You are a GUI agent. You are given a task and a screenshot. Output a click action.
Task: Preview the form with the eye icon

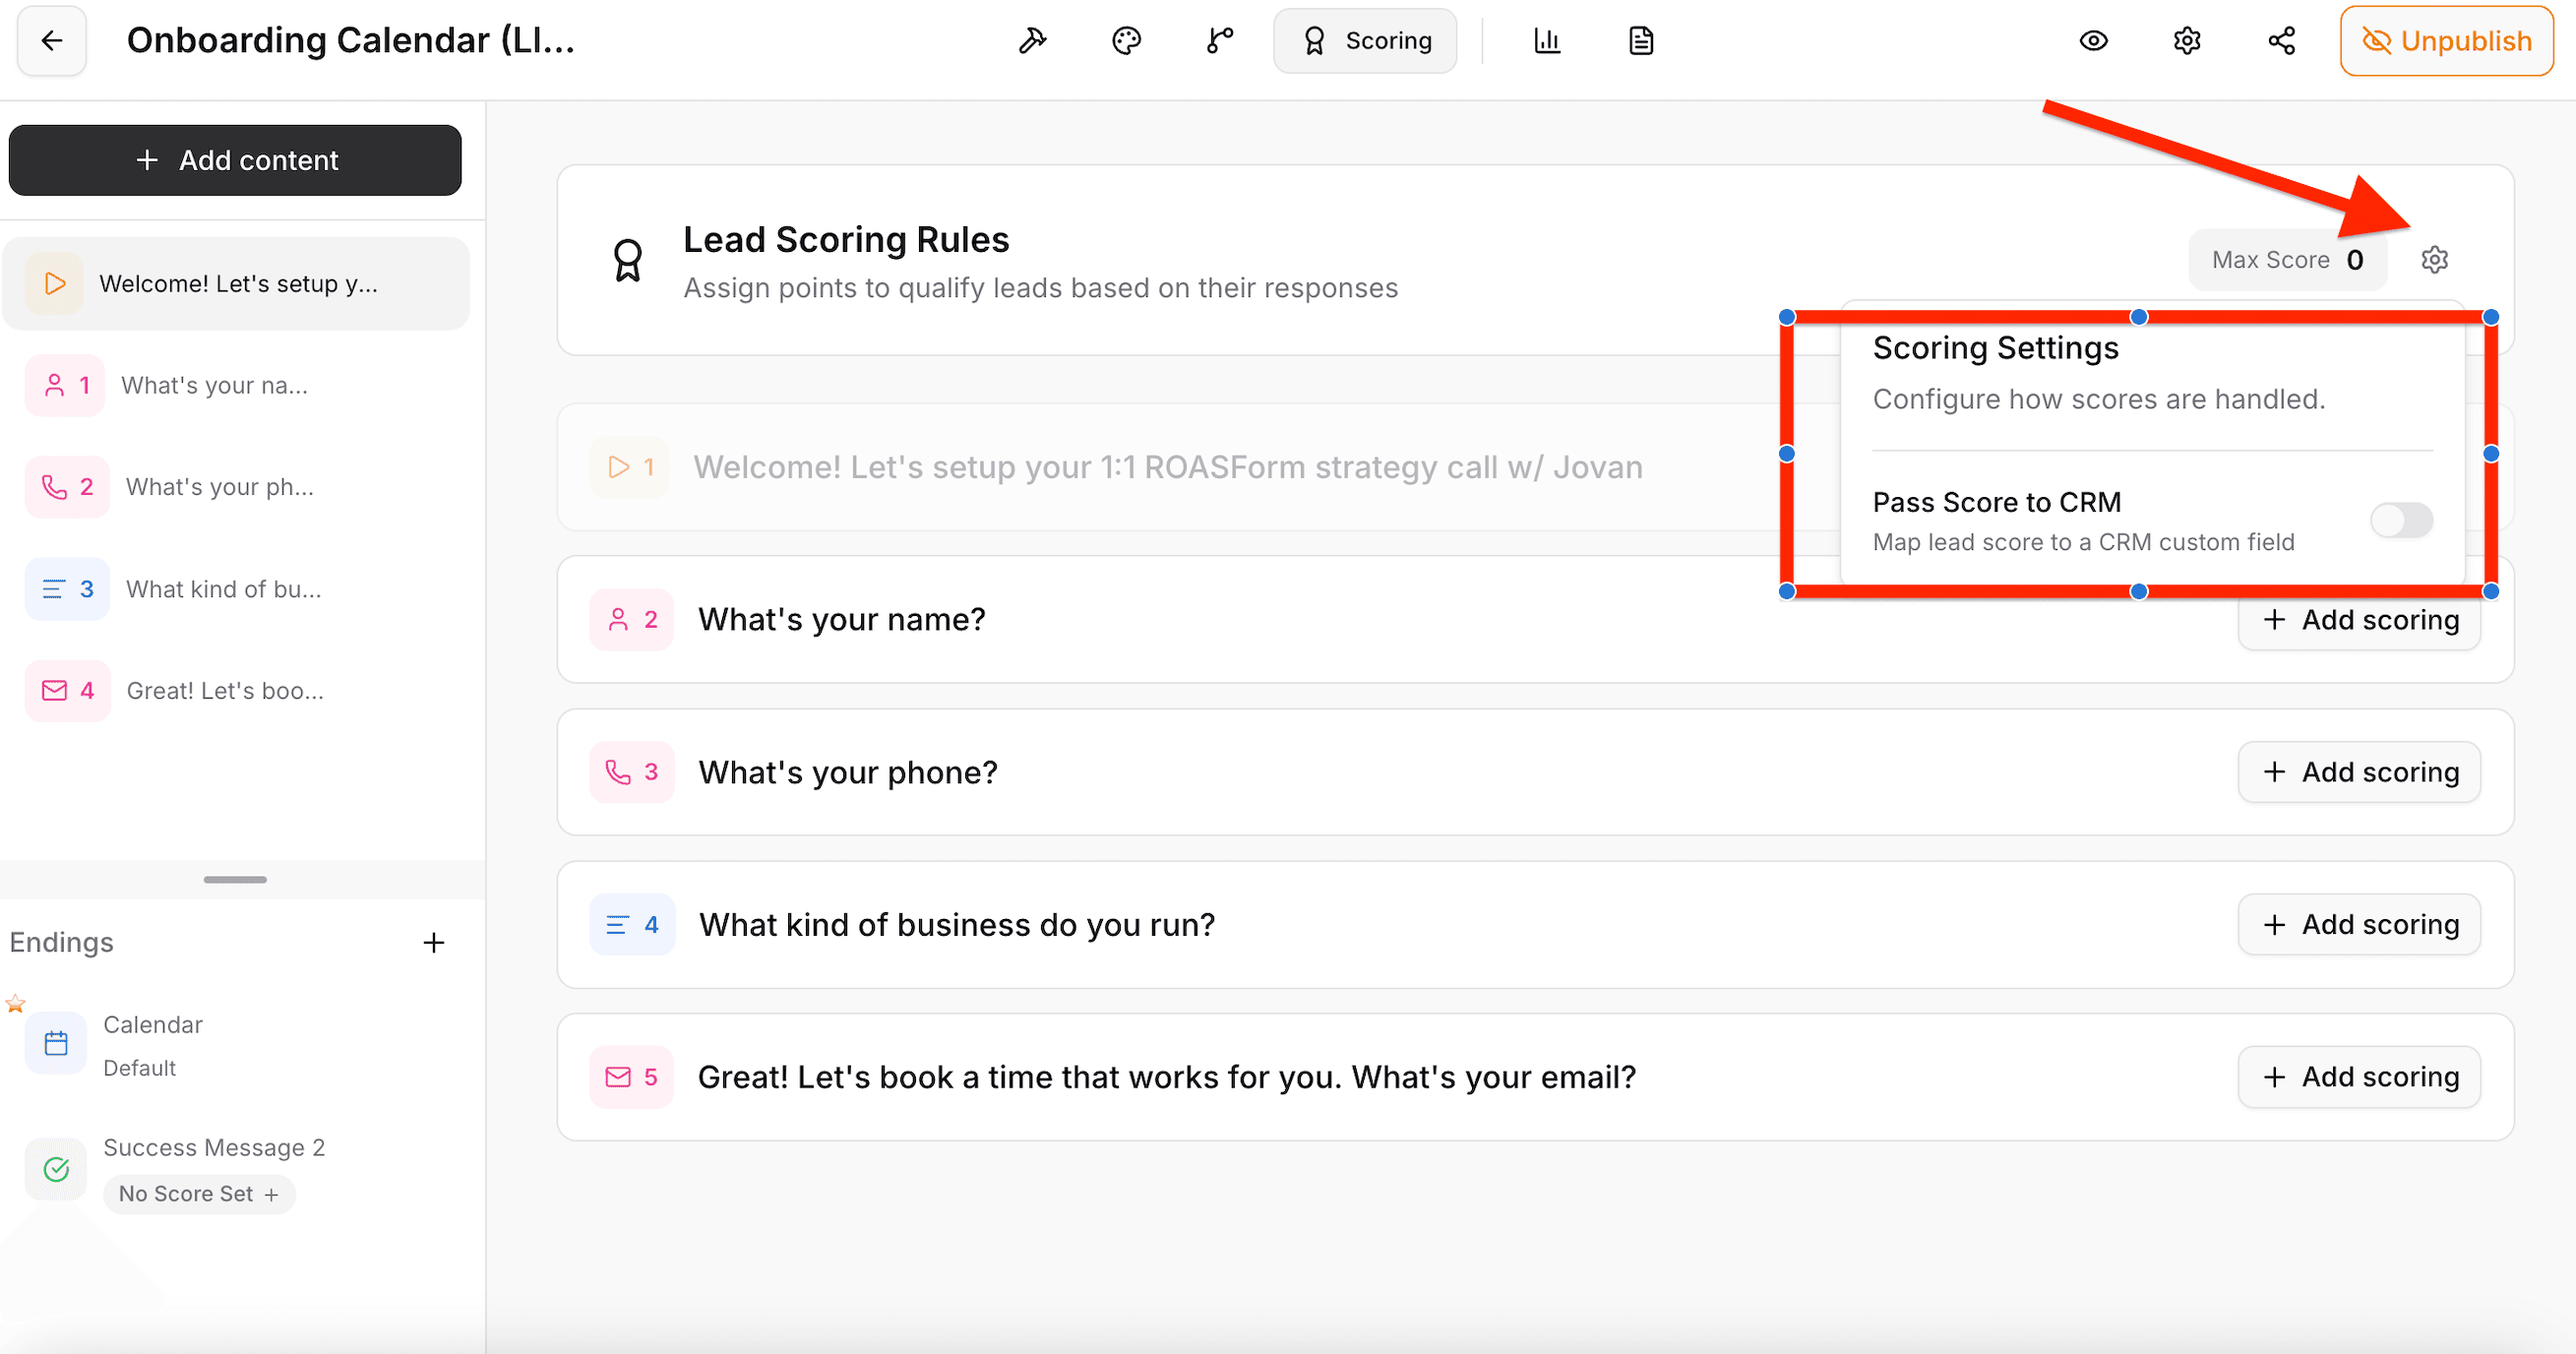(2093, 41)
